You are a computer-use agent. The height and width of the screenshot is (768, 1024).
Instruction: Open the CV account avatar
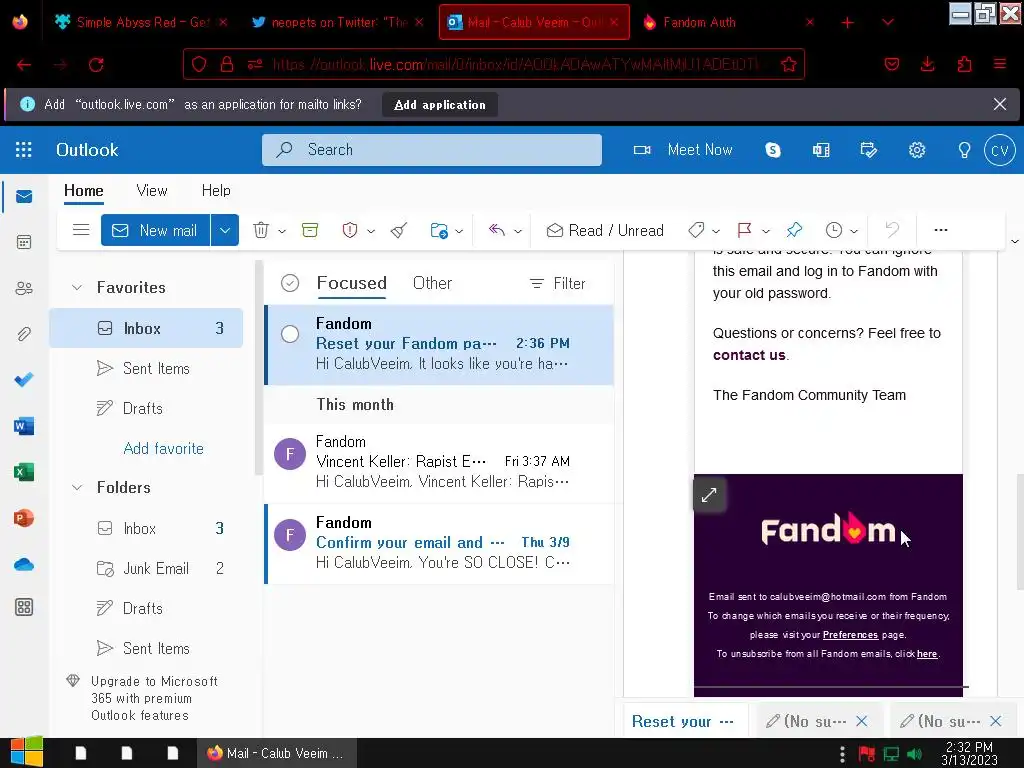click(999, 150)
